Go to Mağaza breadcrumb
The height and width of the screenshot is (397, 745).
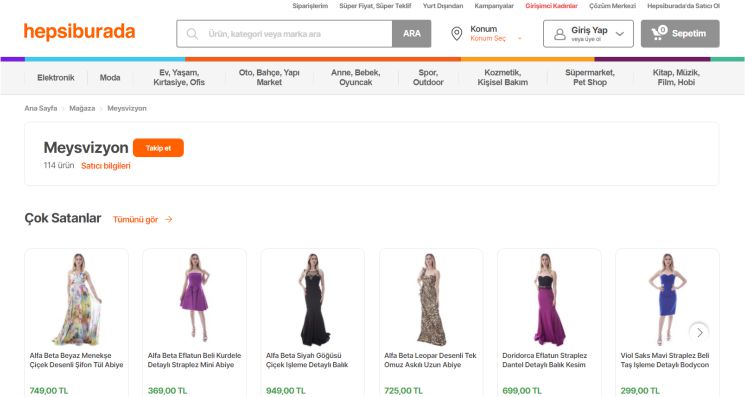[82, 108]
